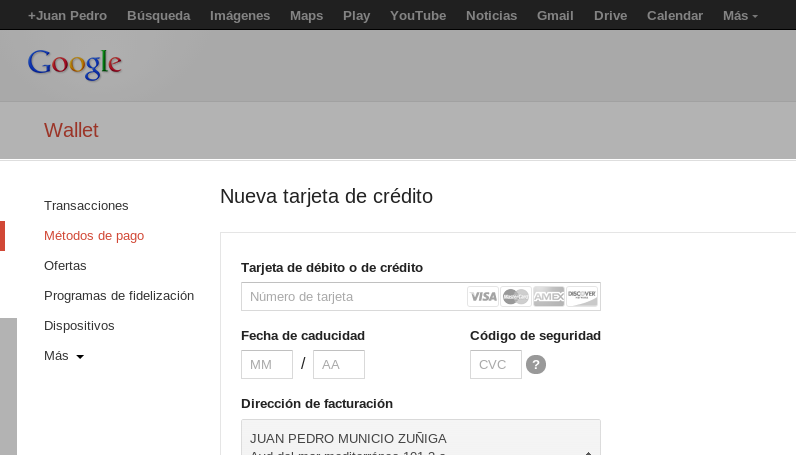
Task: Focus the CVC security code field
Action: tap(496, 365)
